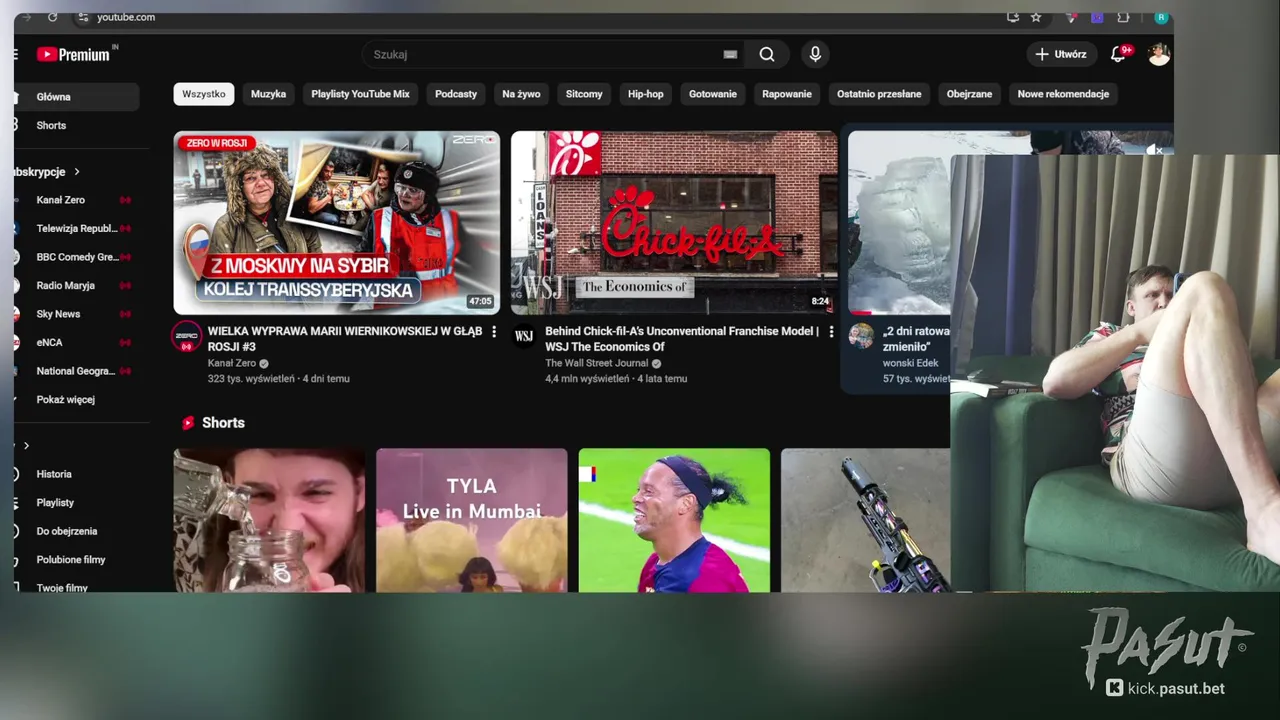Click the magnifier search button
The height and width of the screenshot is (720, 1280).
coord(767,55)
